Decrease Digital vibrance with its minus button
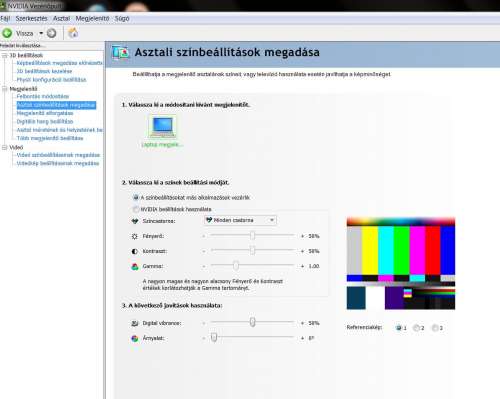Image resolution: width=500 pixels, height=399 pixels. coord(204,323)
